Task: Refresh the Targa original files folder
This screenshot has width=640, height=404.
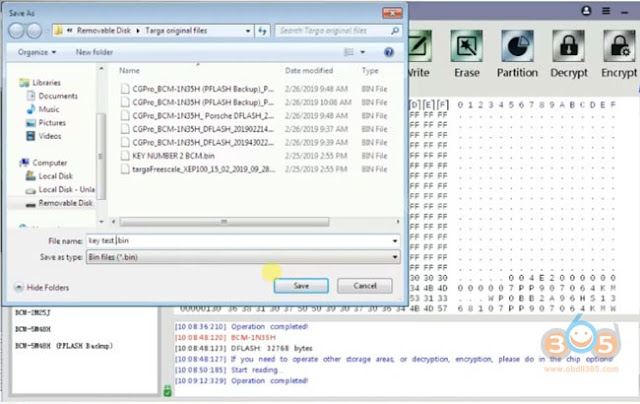Action: coord(262,31)
